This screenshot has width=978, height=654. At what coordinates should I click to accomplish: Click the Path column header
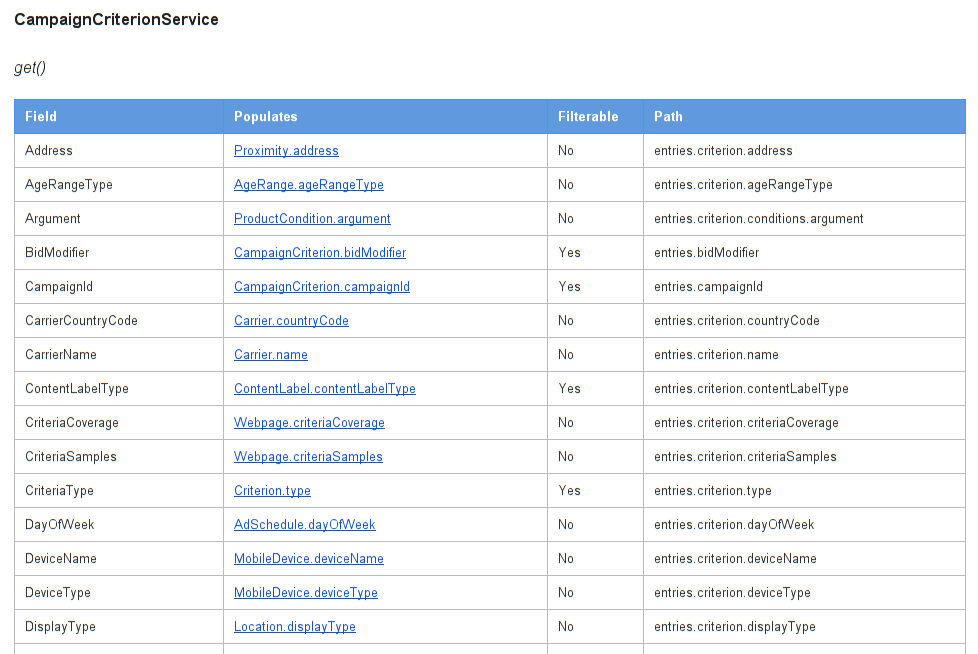(x=668, y=117)
